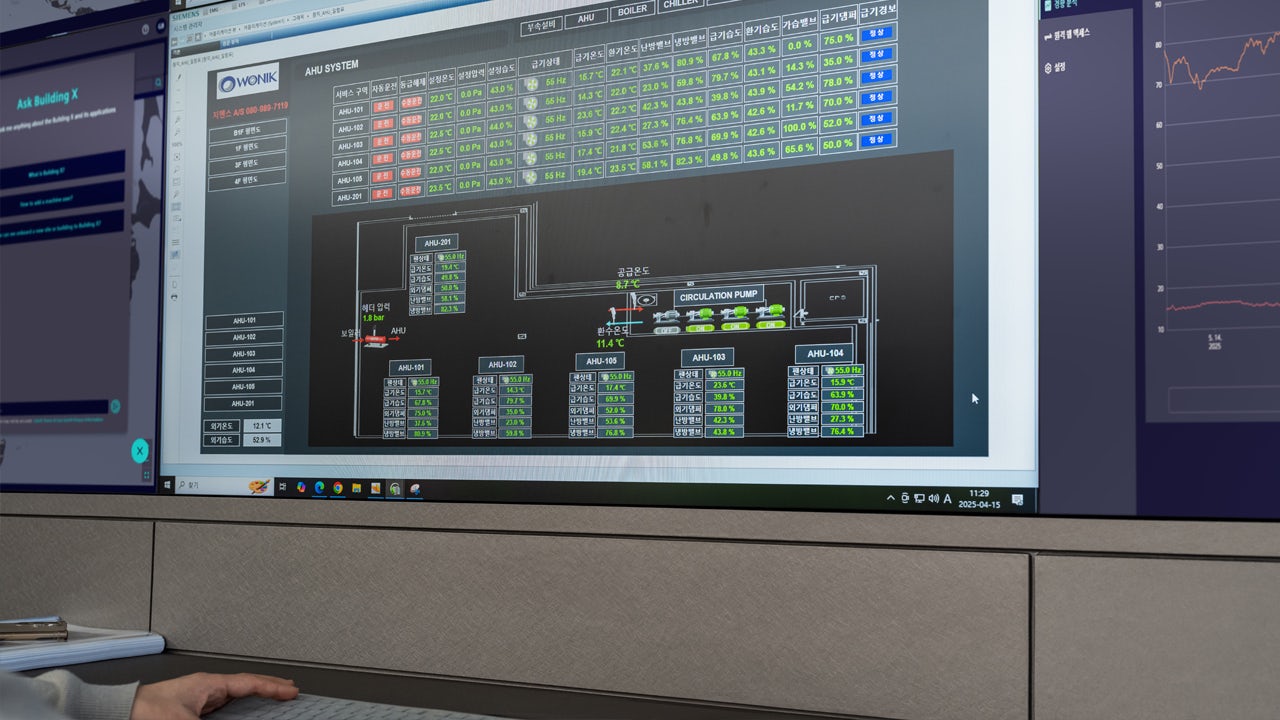
Task: Toggle 수동운전 for AHU-103
Action: (x=413, y=140)
